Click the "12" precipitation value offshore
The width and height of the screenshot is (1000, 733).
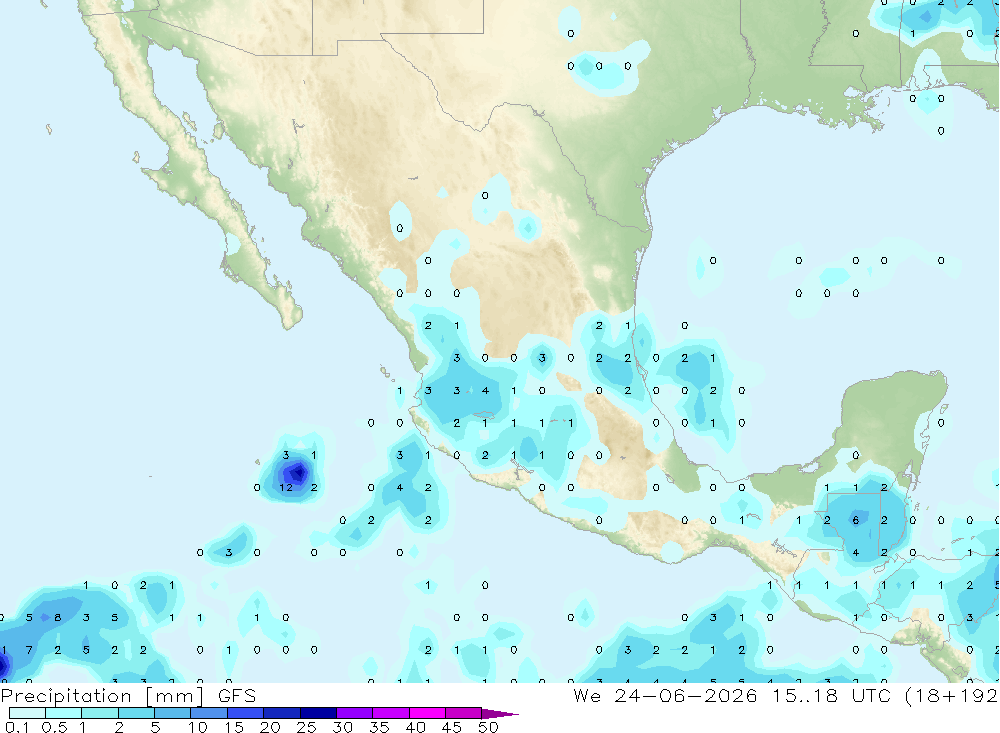286,487
